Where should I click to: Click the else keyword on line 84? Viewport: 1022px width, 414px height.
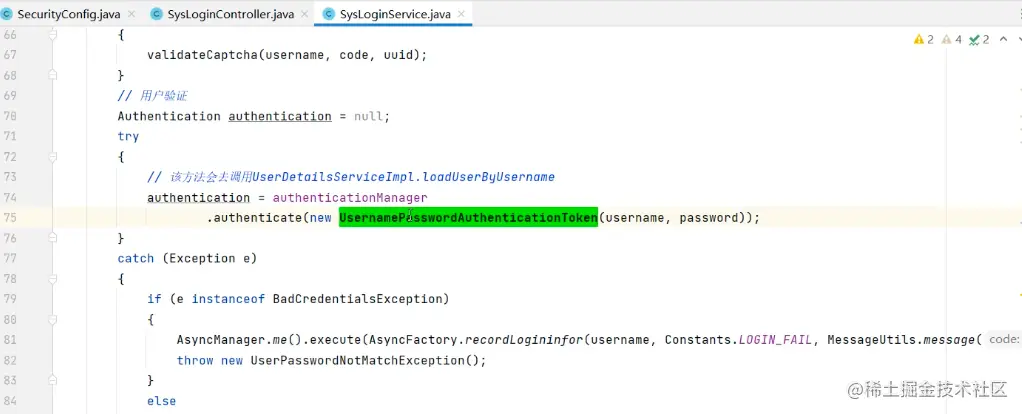(162, 401)
